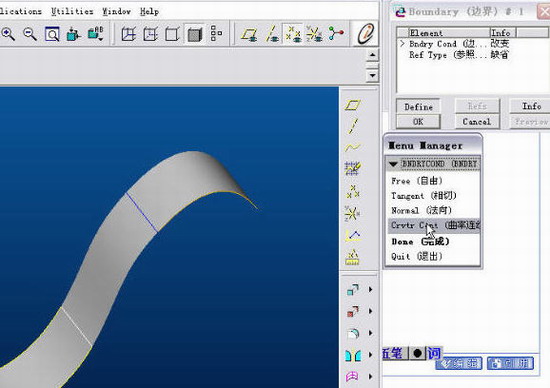Expand flyout next to pink surface icon
Screen dimensions: 550x388
pos(370,376)
